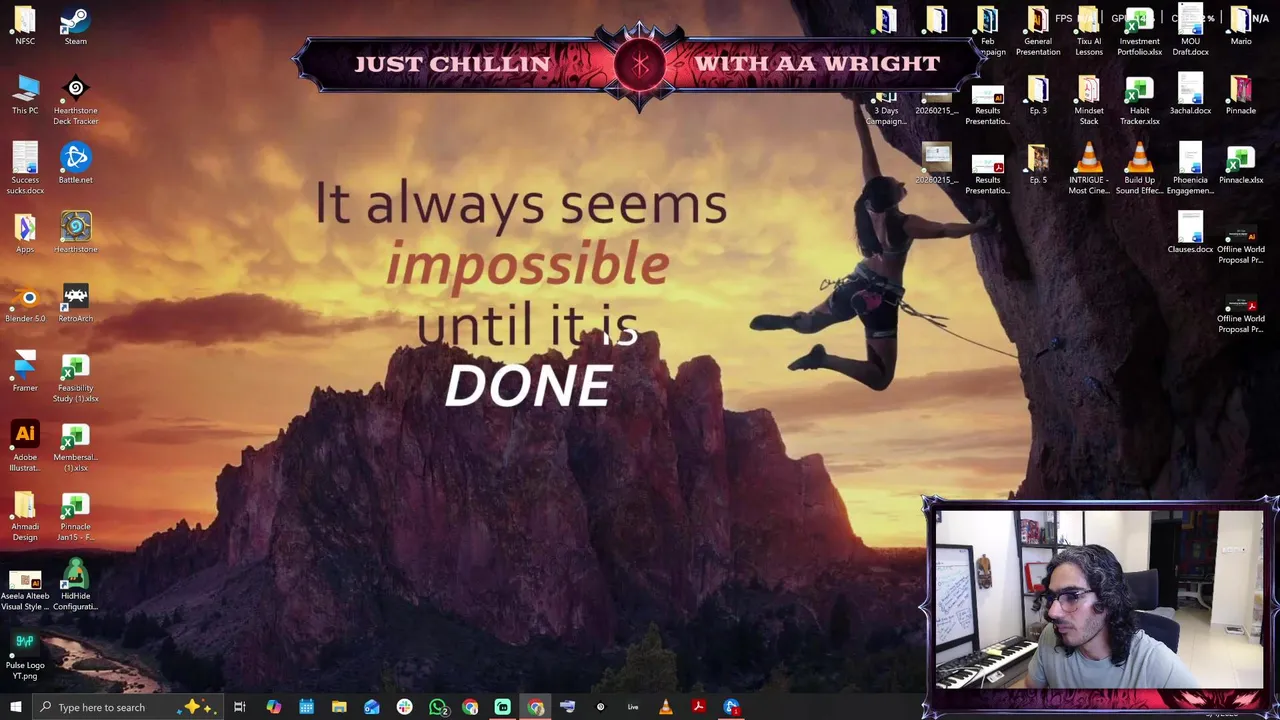Open the Calendar app on the taskbar

pyautogui.click(x=306, y=707)
